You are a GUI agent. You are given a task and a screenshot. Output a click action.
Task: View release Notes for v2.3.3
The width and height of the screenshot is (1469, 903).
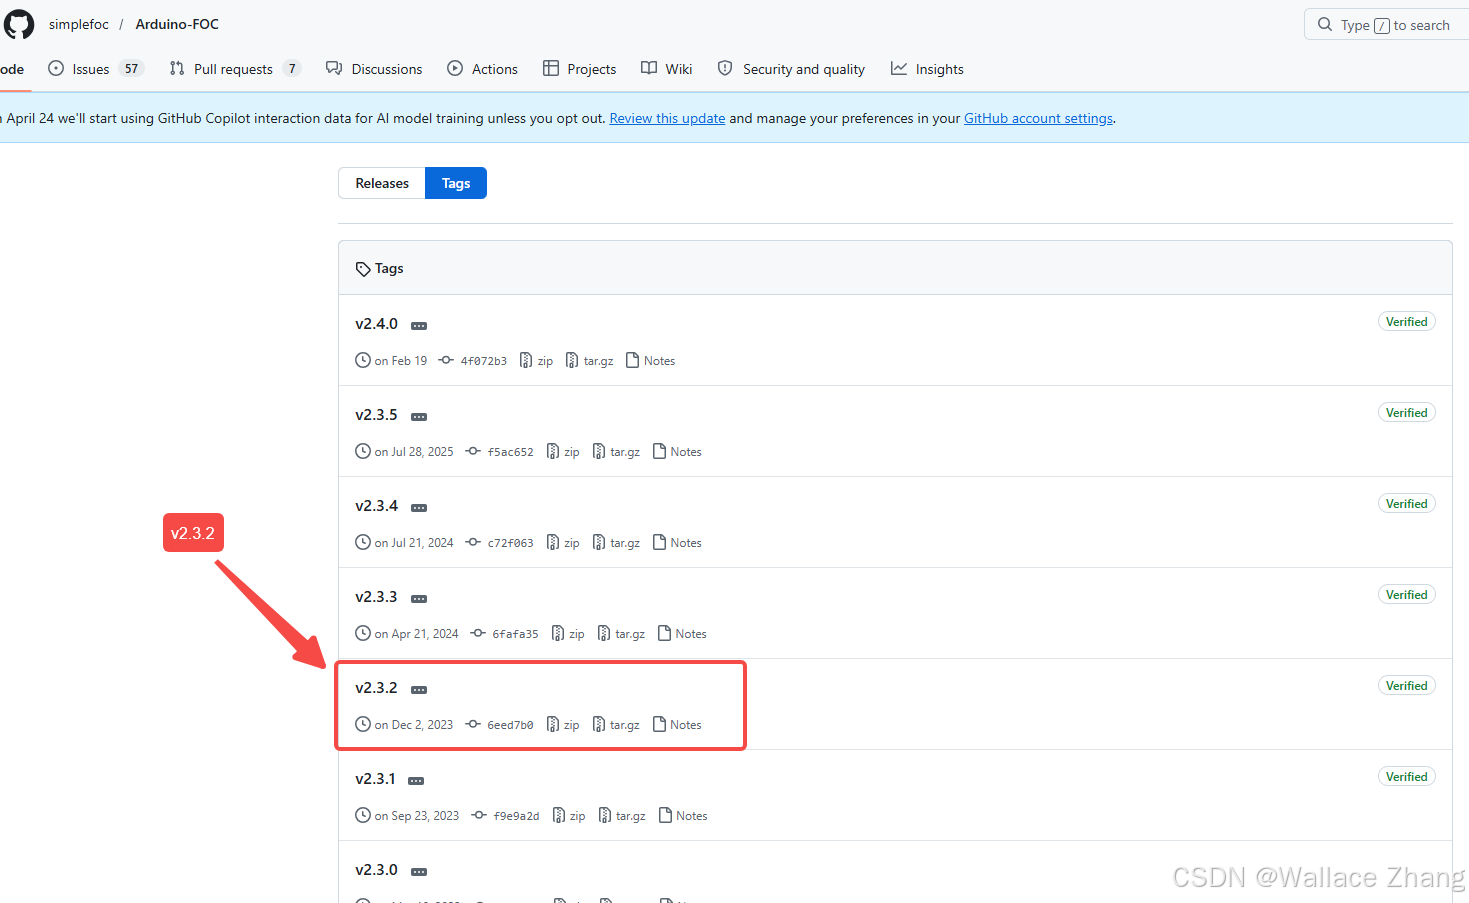(682, 634)
